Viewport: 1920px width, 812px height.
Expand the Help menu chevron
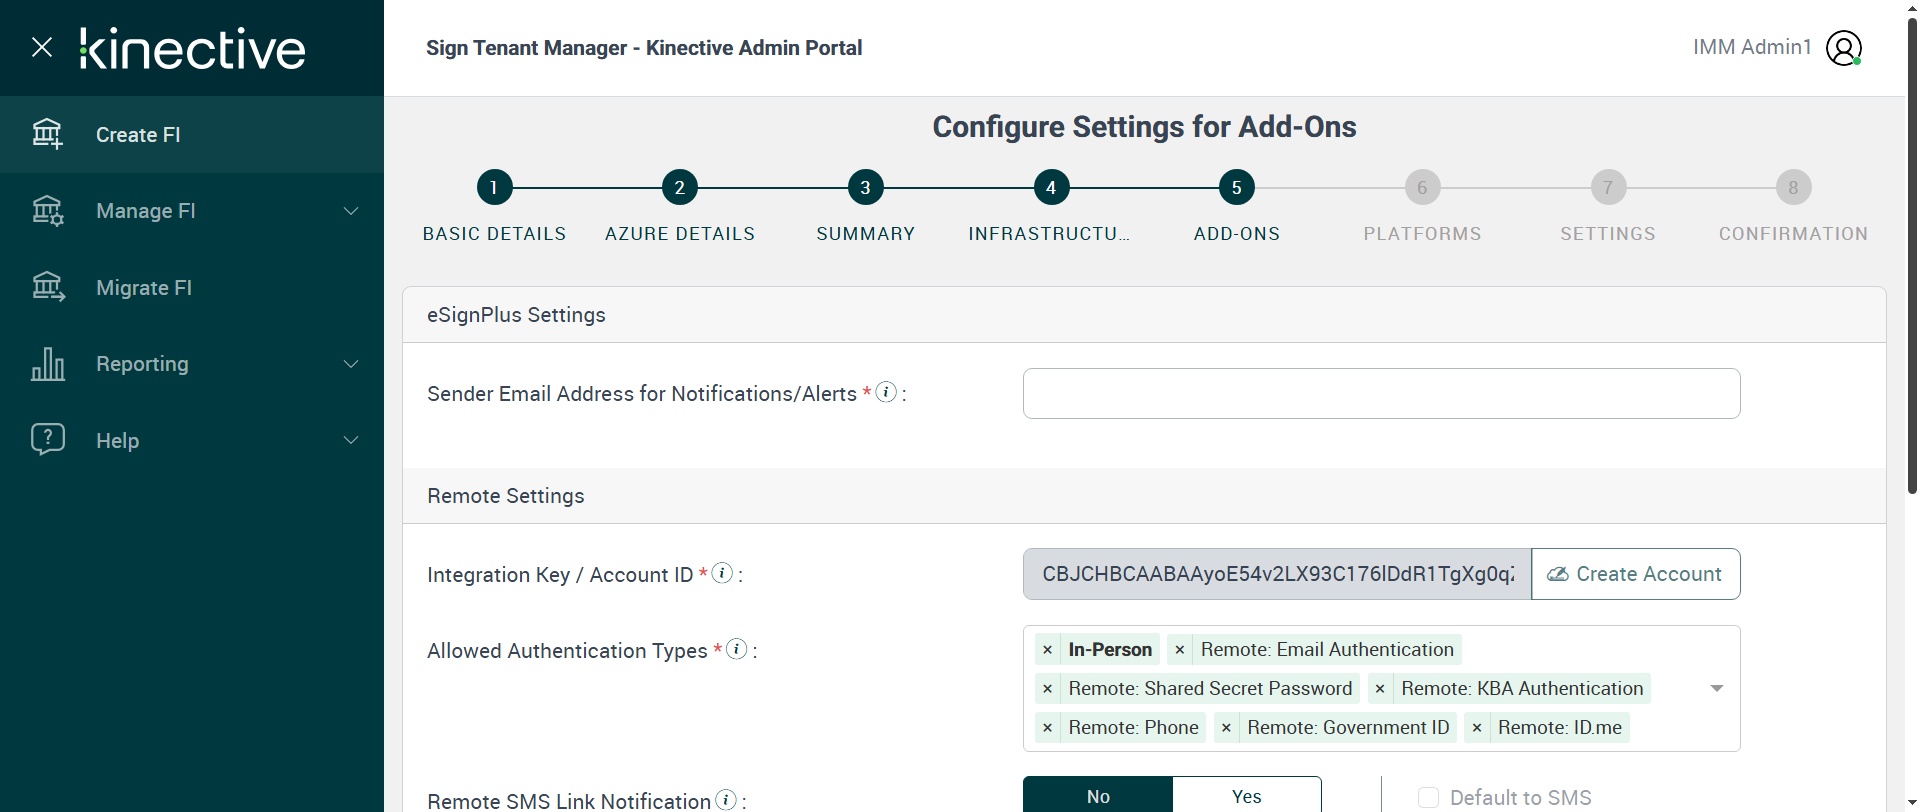click(x=350, y=440)
